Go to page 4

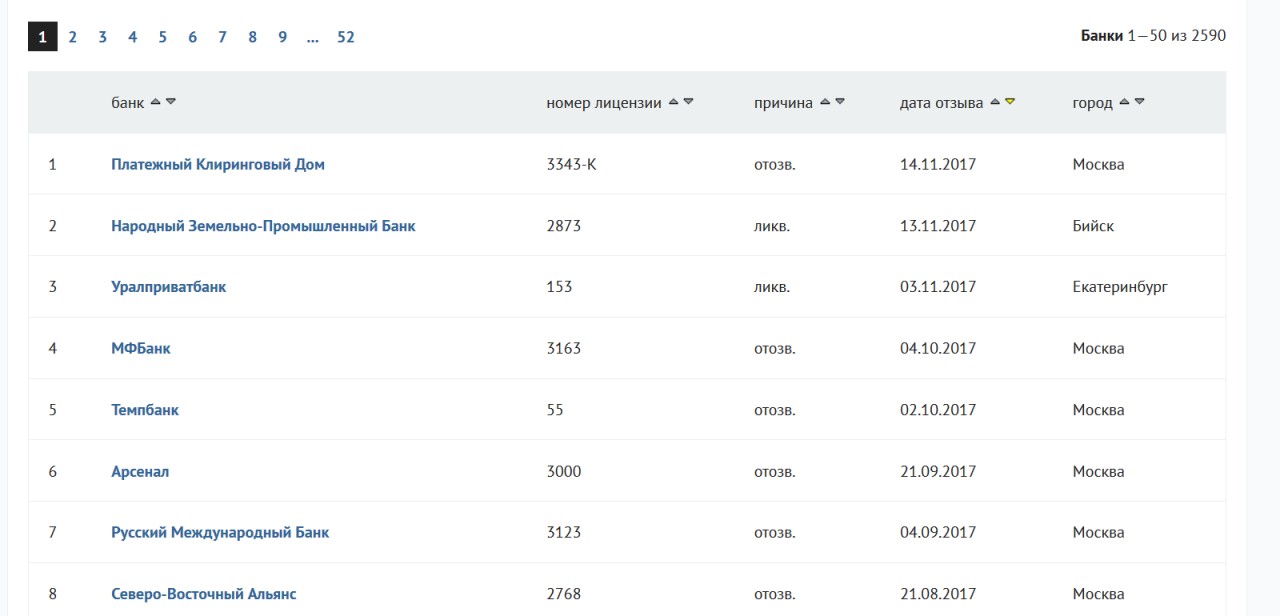(132, 37)
